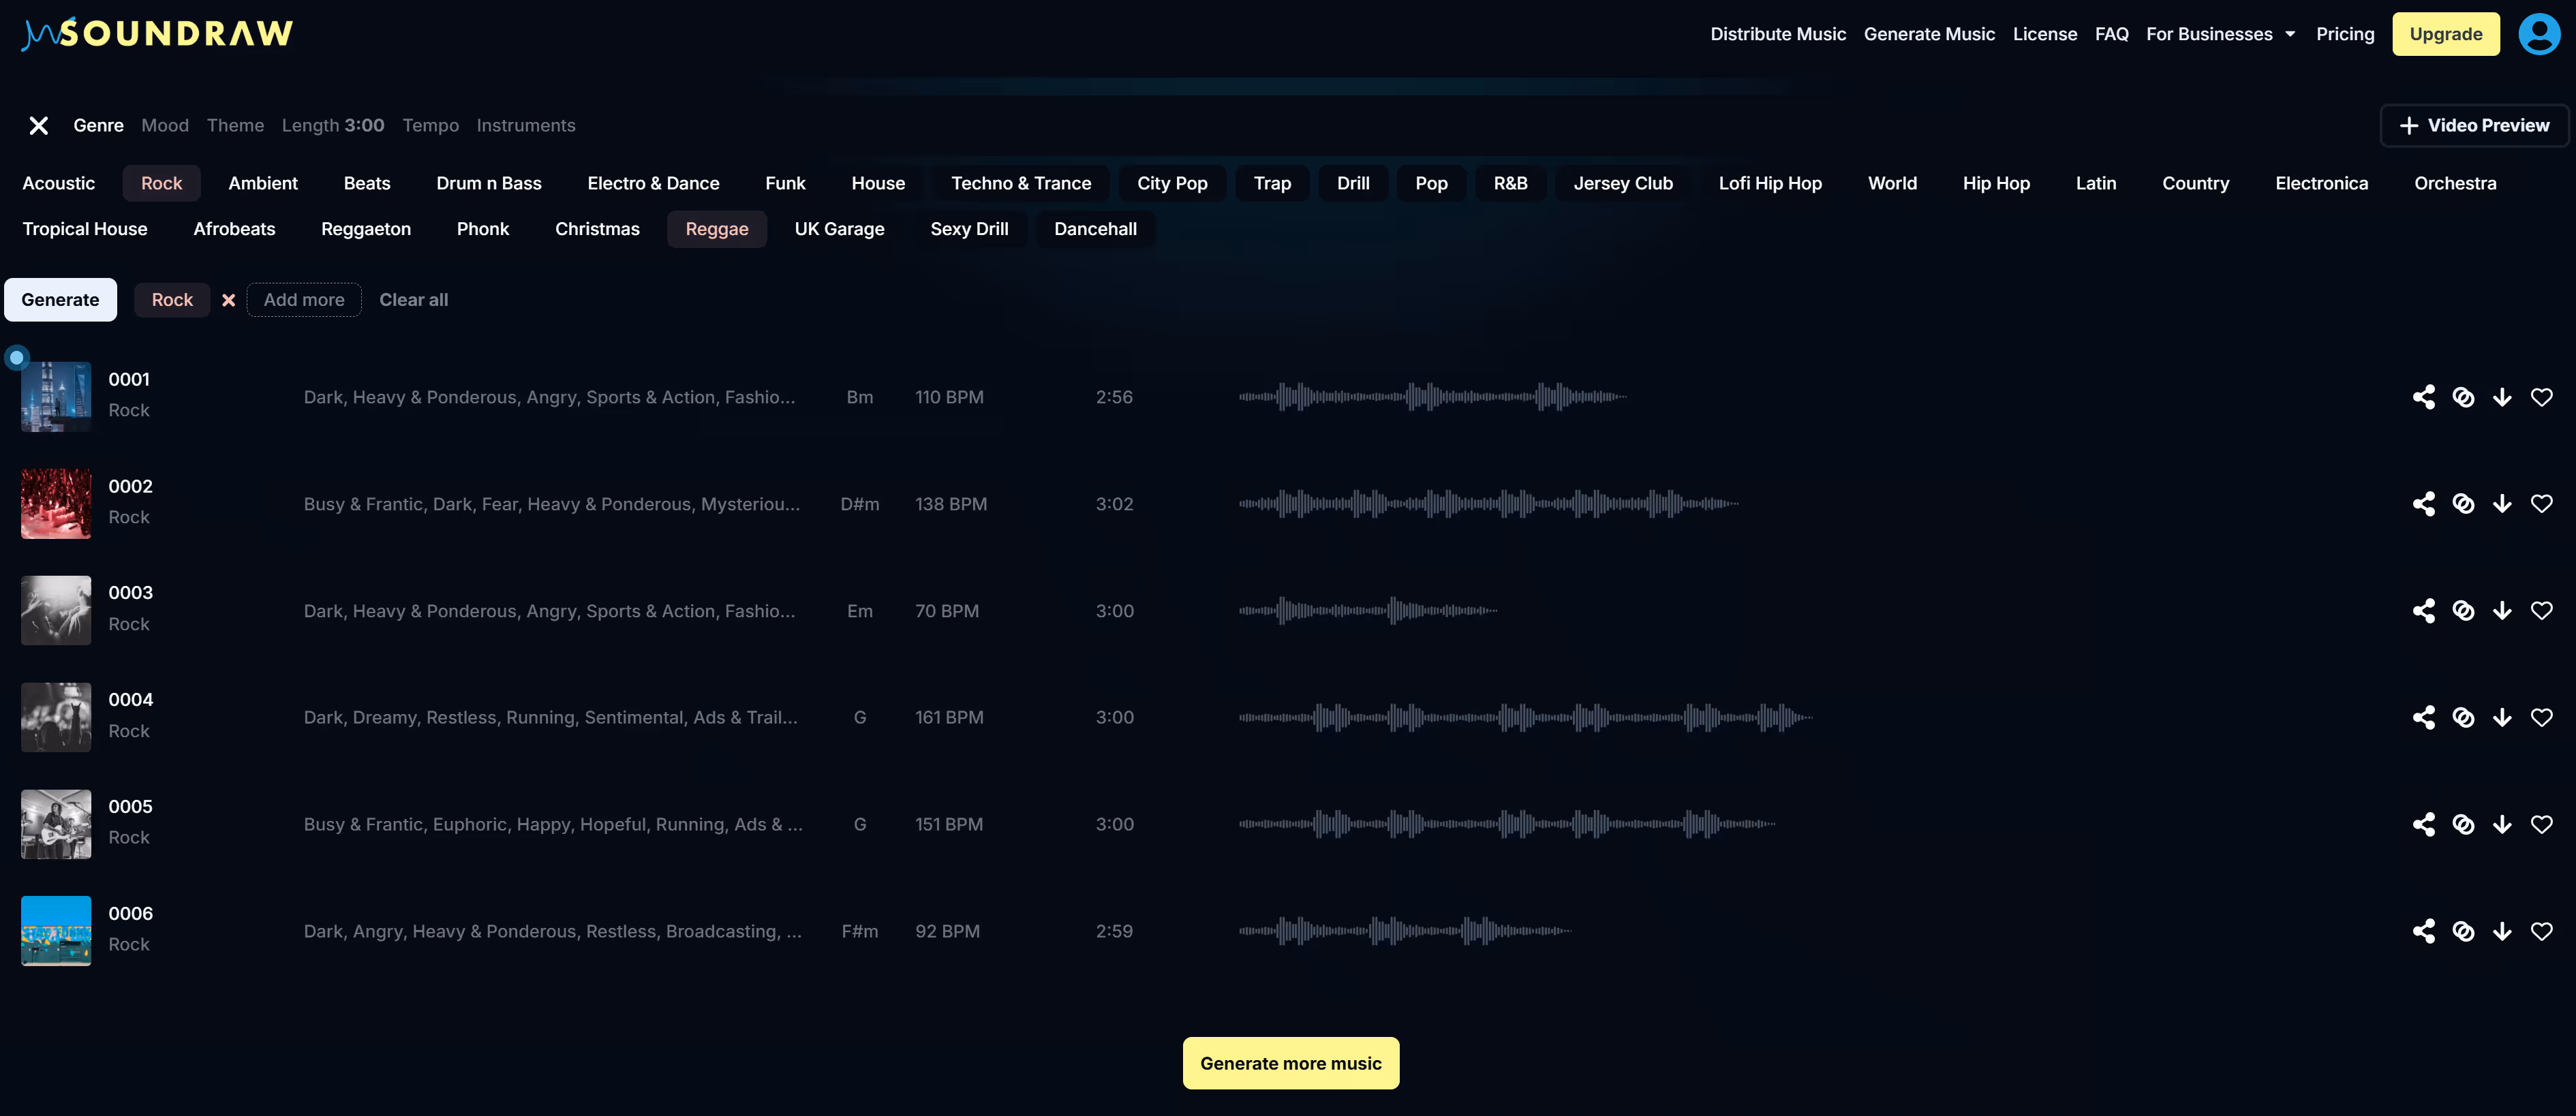
Task: Share track 0004
Action: coord(2423,718)
